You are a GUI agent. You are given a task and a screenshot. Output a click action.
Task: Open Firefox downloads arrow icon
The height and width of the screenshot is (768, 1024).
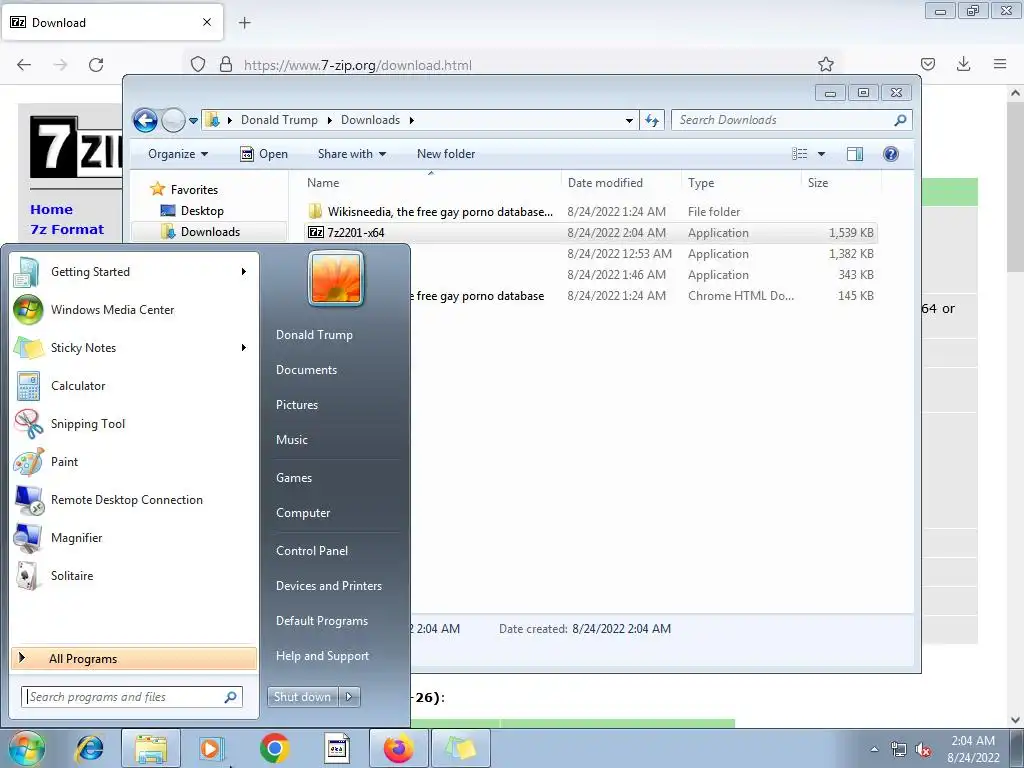(x=963, y=64)
